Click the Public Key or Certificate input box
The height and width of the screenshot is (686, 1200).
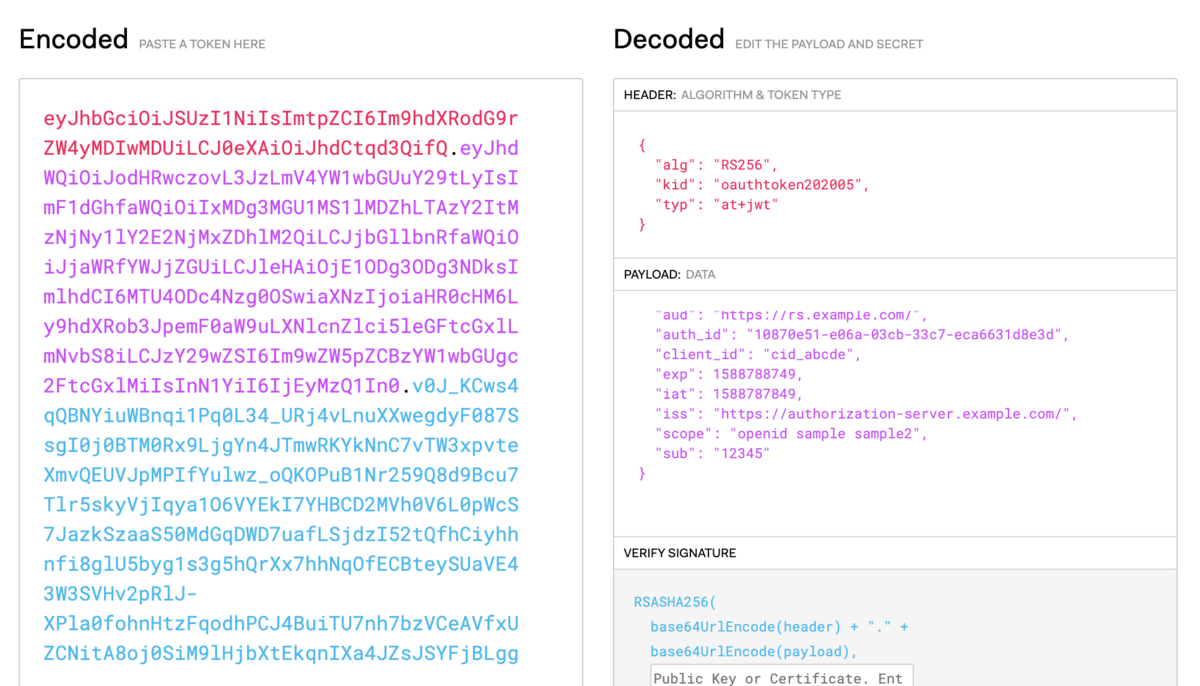782,675
